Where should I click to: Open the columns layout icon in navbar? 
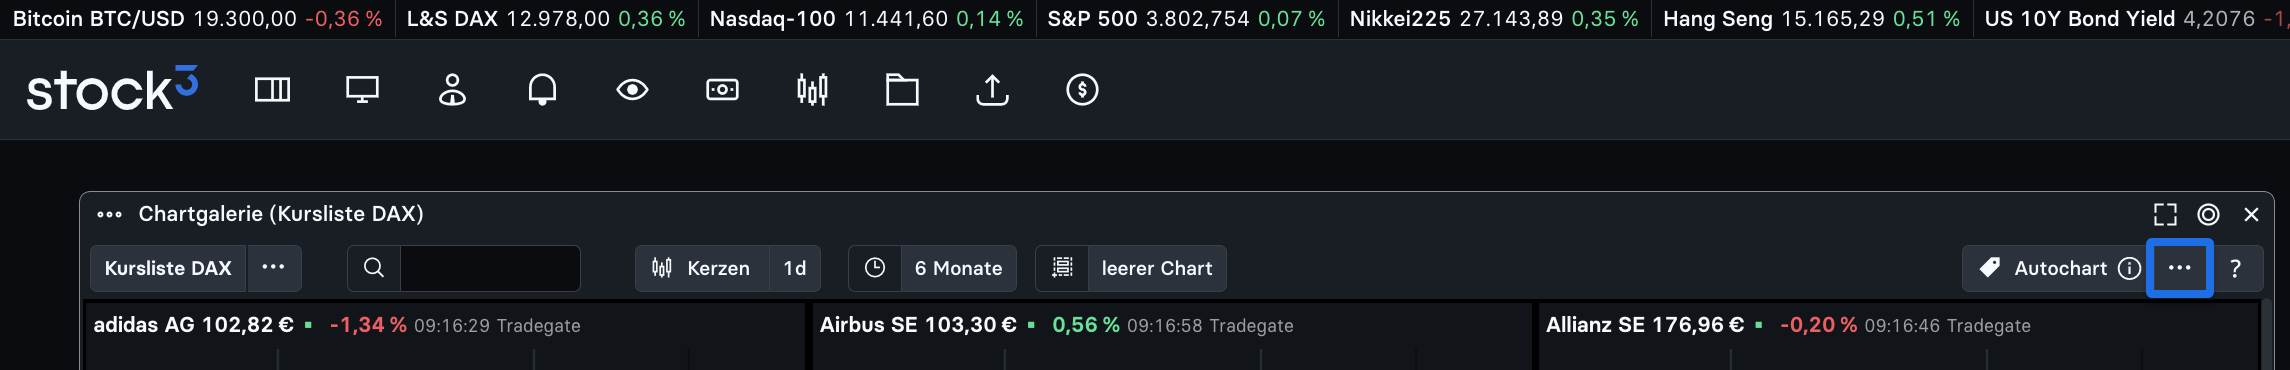tap(272, 90)
